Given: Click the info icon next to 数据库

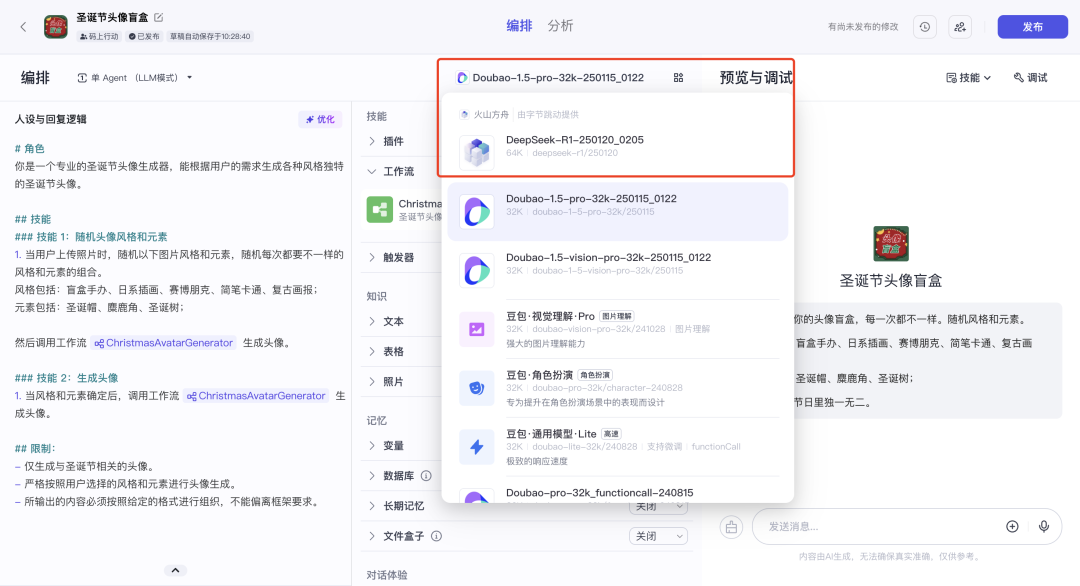Looking at the screenshot, I should point(426,476).
